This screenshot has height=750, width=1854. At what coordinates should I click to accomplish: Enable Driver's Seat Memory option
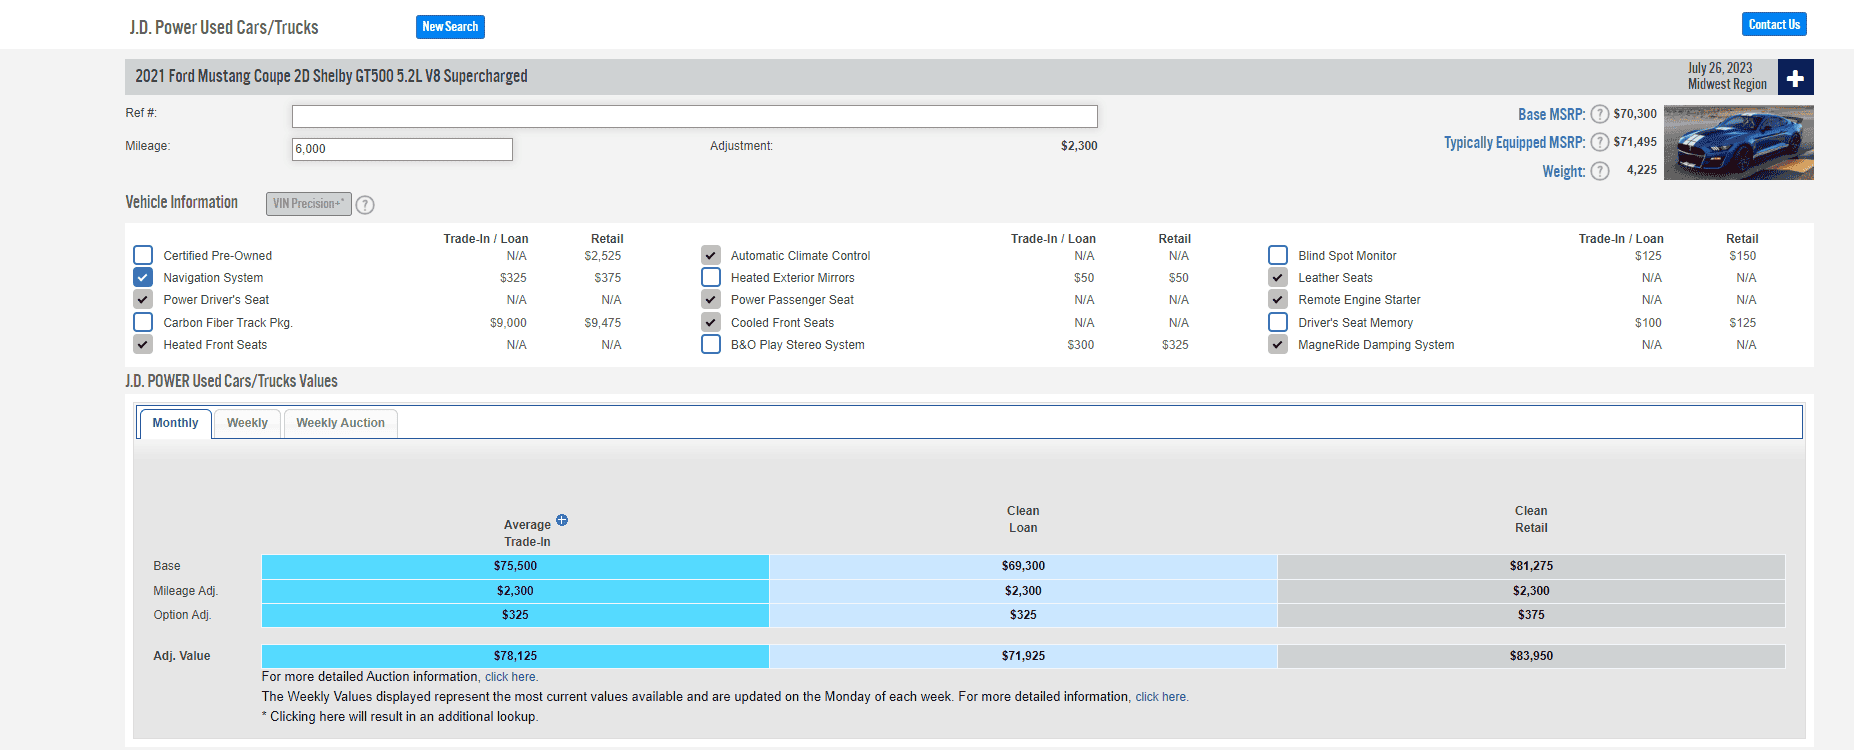tap(1278, 322)
